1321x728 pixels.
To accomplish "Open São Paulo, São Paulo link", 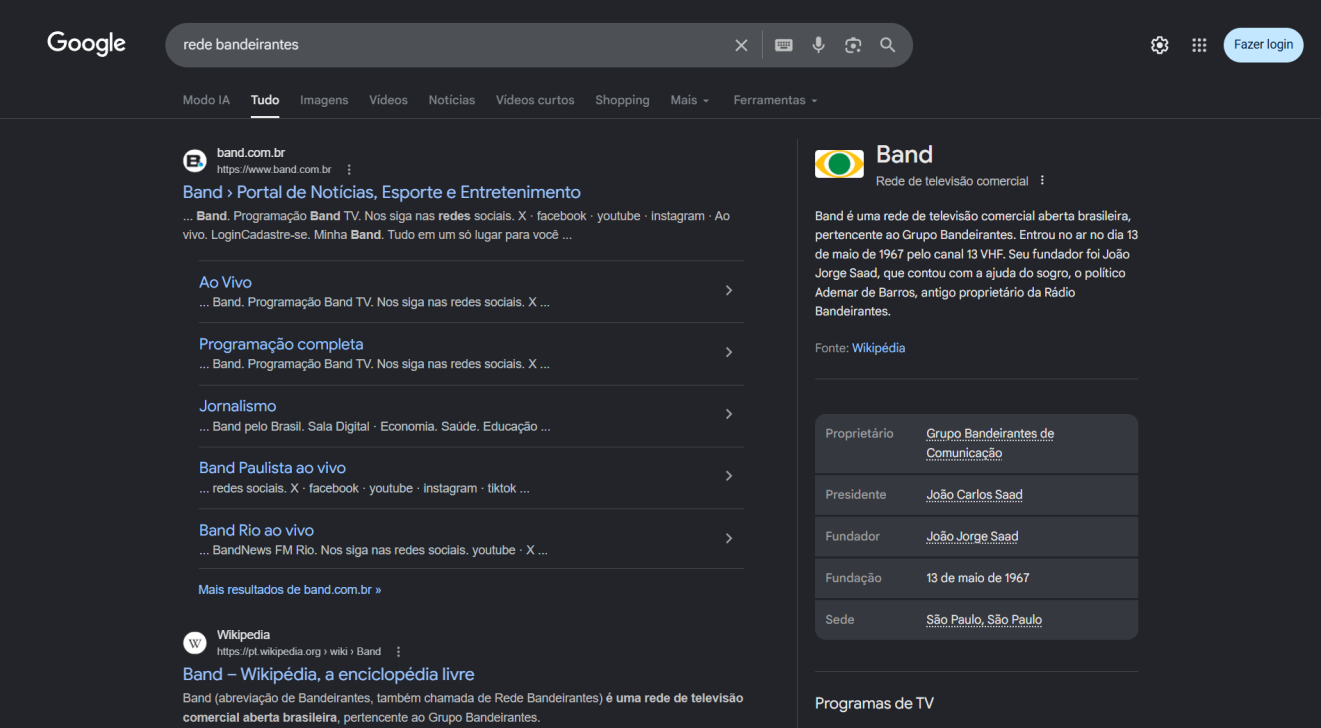I will [984, 620].
